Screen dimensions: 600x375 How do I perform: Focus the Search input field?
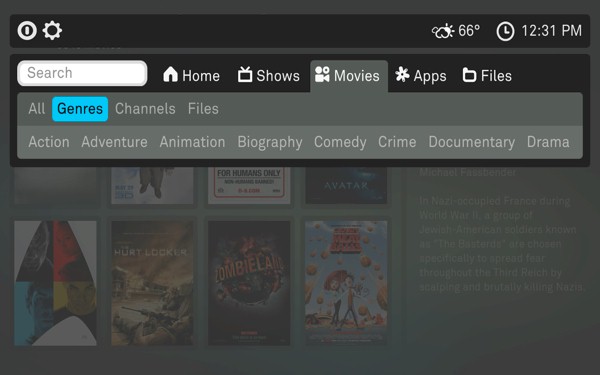pyautogui.click(x=82, y=73)
